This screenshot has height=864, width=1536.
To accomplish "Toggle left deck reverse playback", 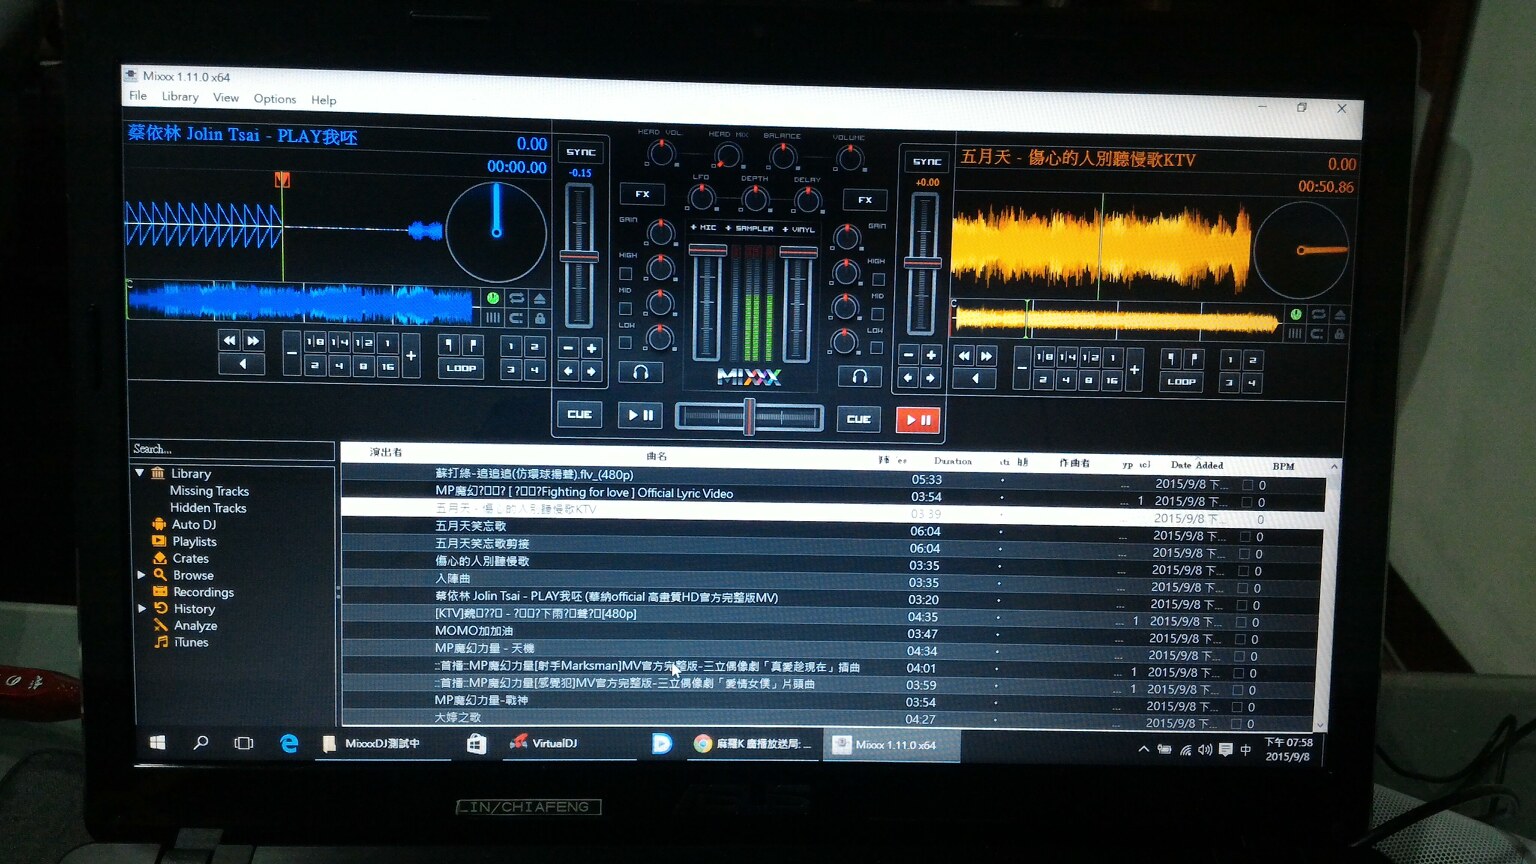I will tap(241, 365).
